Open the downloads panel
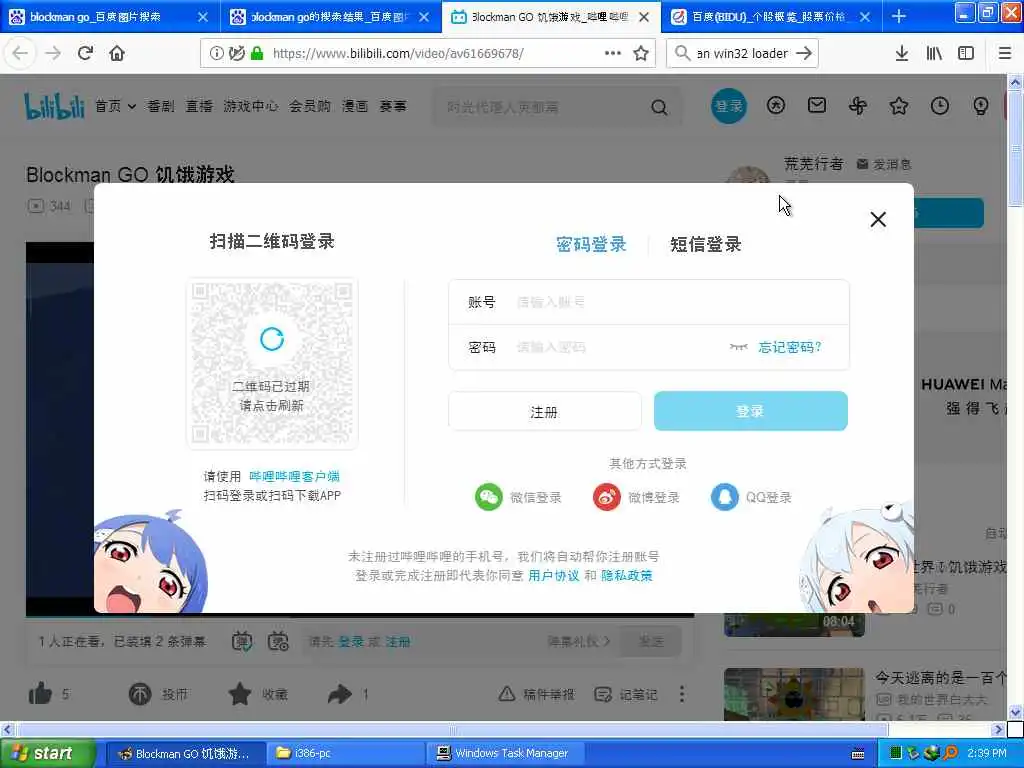 tap(901, 54)
